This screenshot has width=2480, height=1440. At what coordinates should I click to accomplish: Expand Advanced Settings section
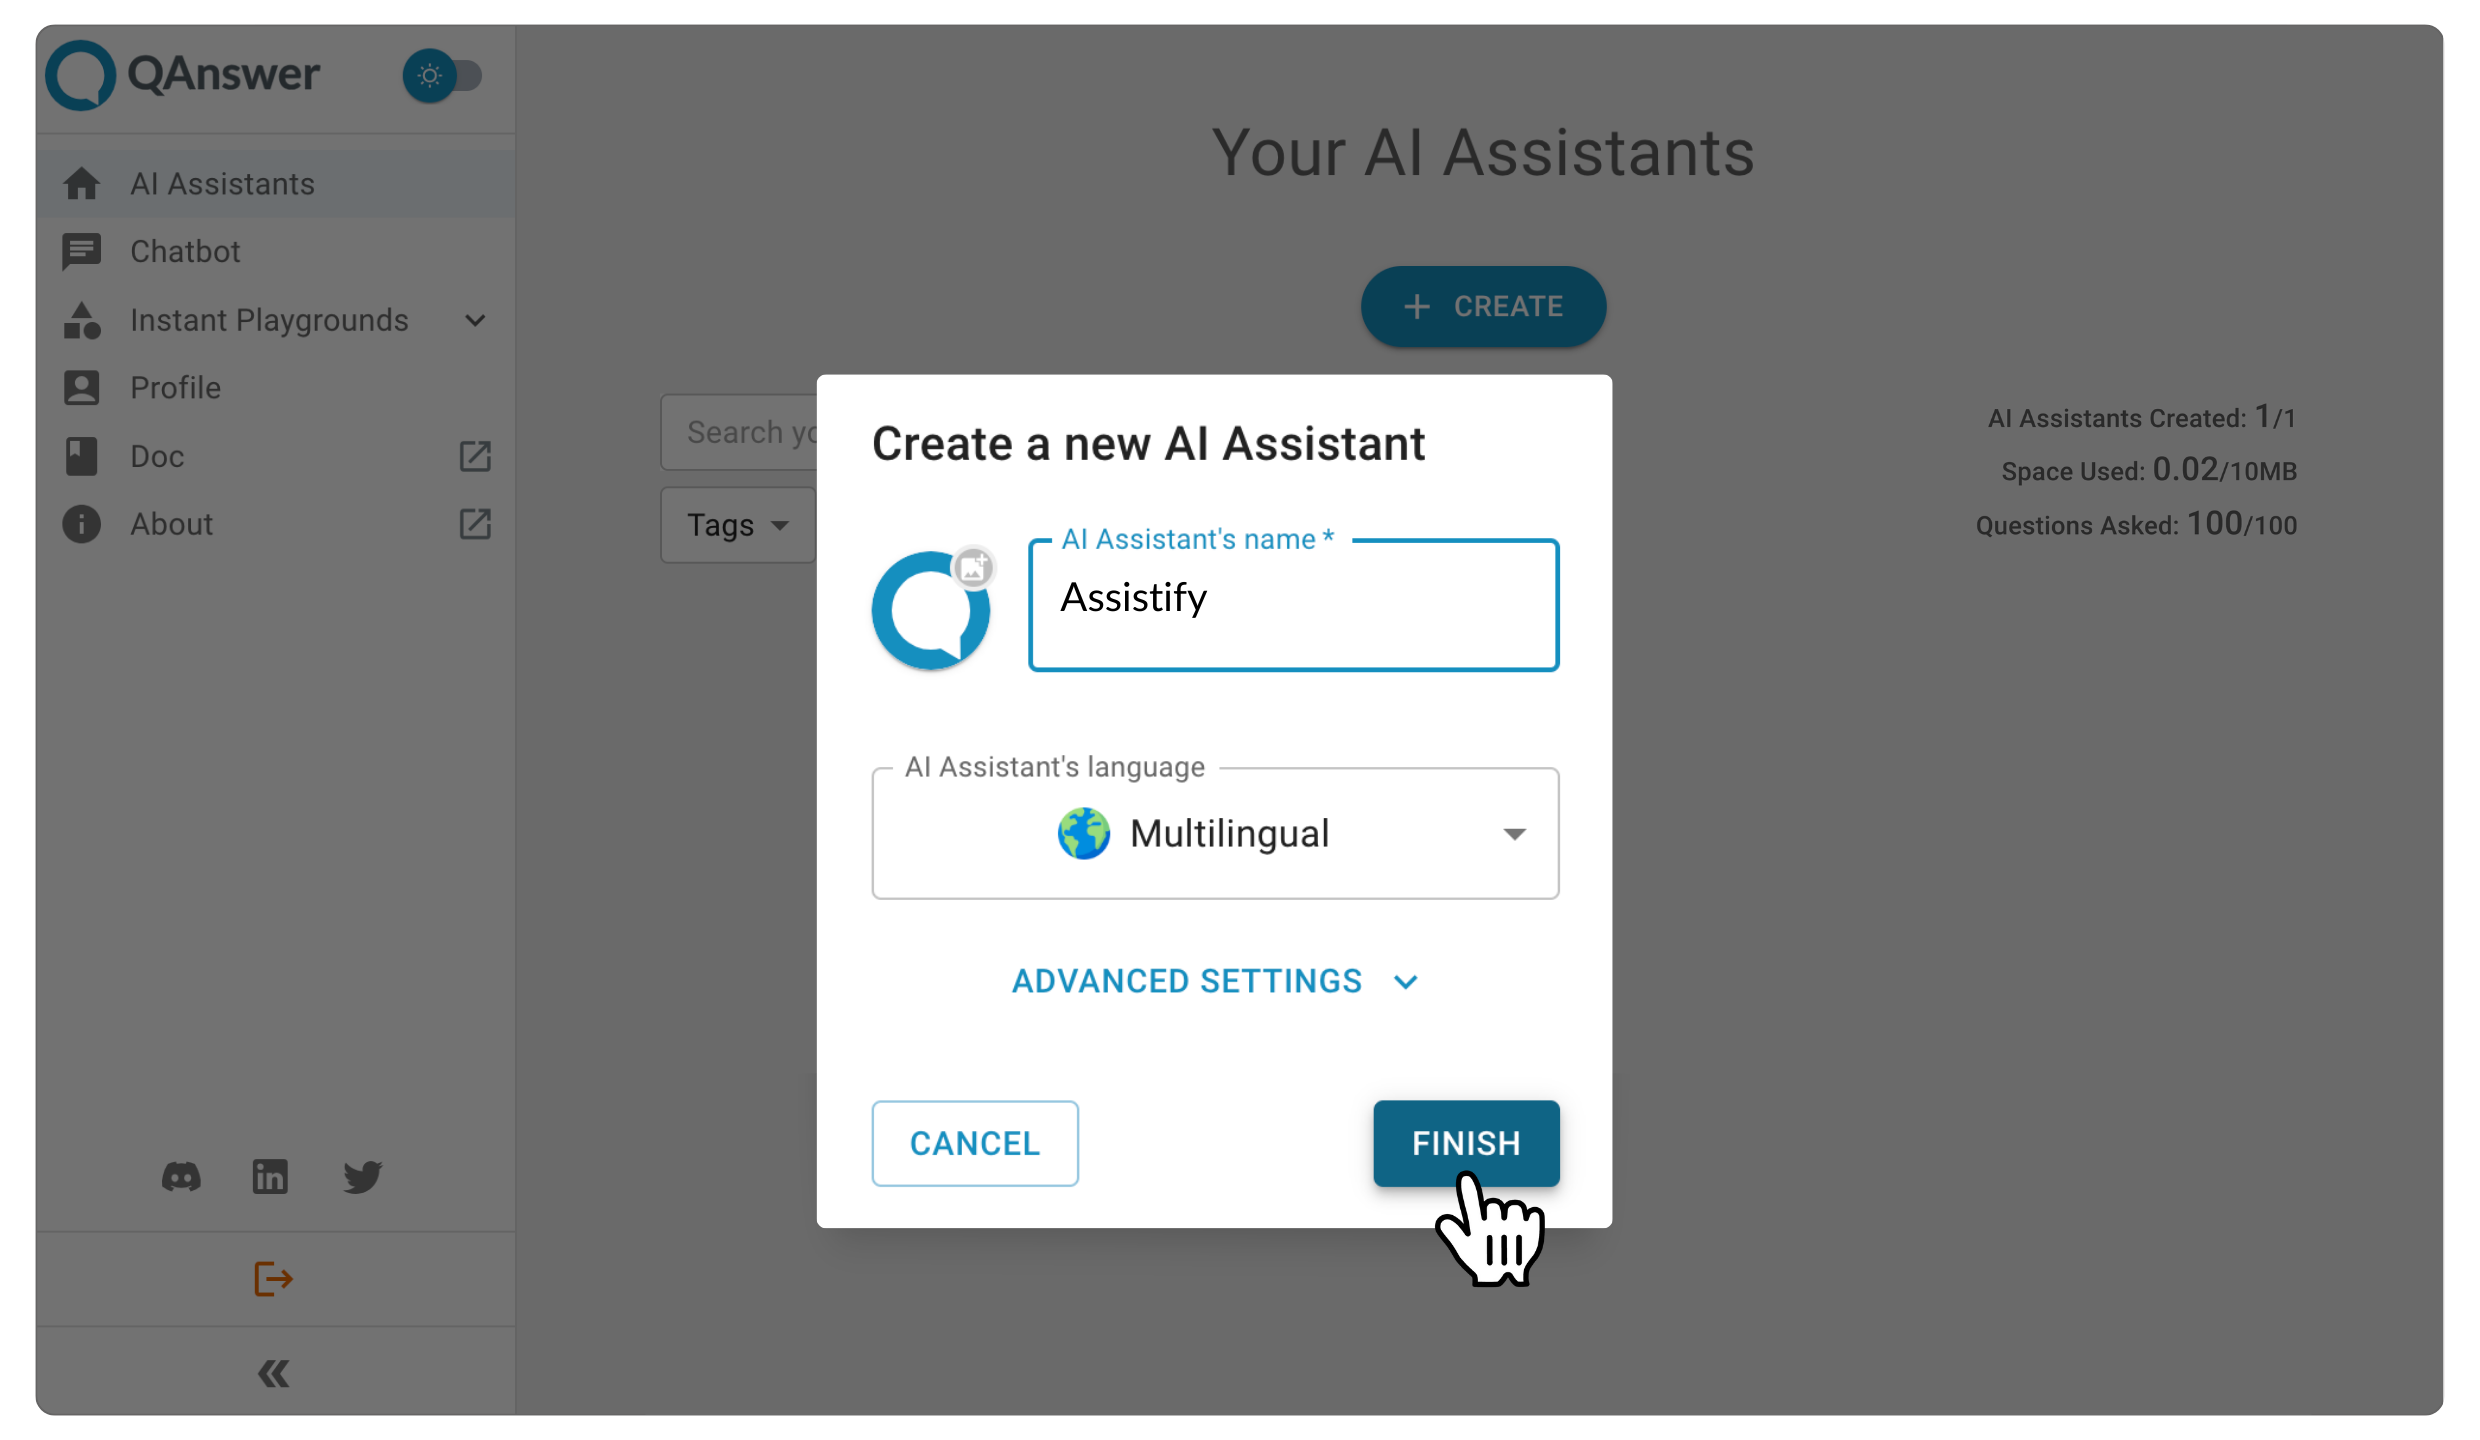pyautogui.click(x=1215, y=981)
